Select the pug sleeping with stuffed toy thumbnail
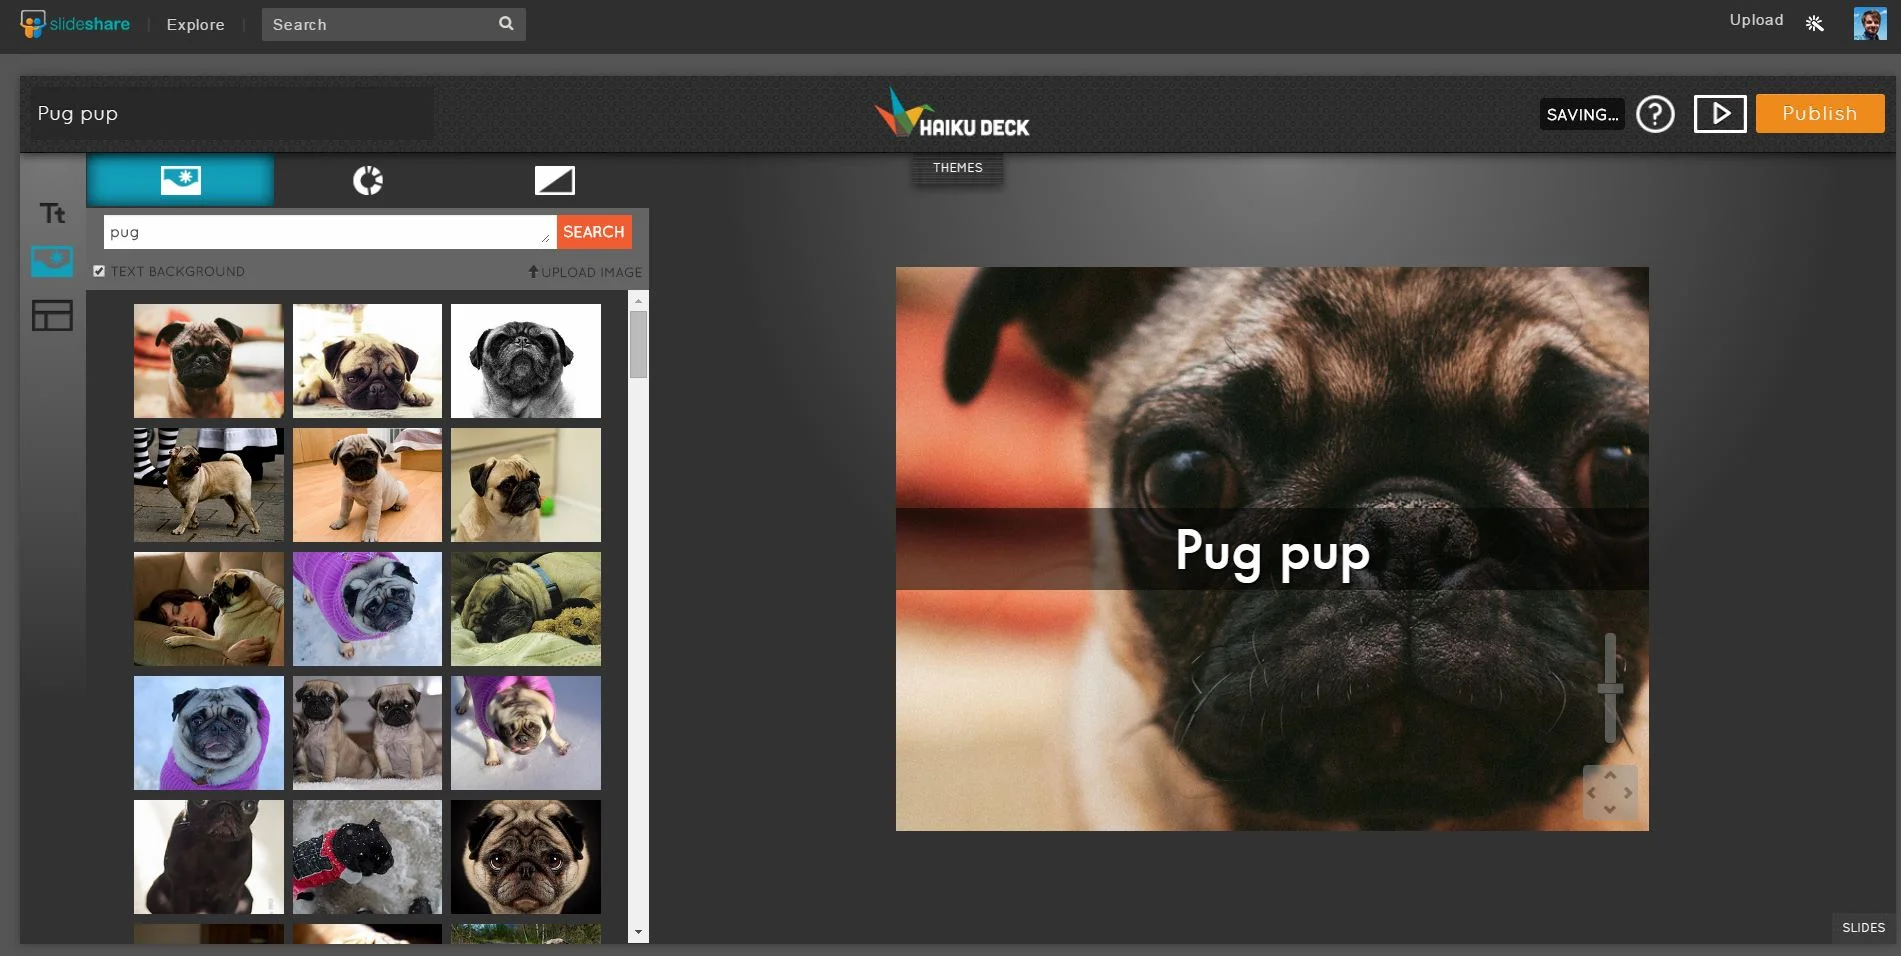The width and height of the screenshot is (1901, 956). tap(526, 609)
